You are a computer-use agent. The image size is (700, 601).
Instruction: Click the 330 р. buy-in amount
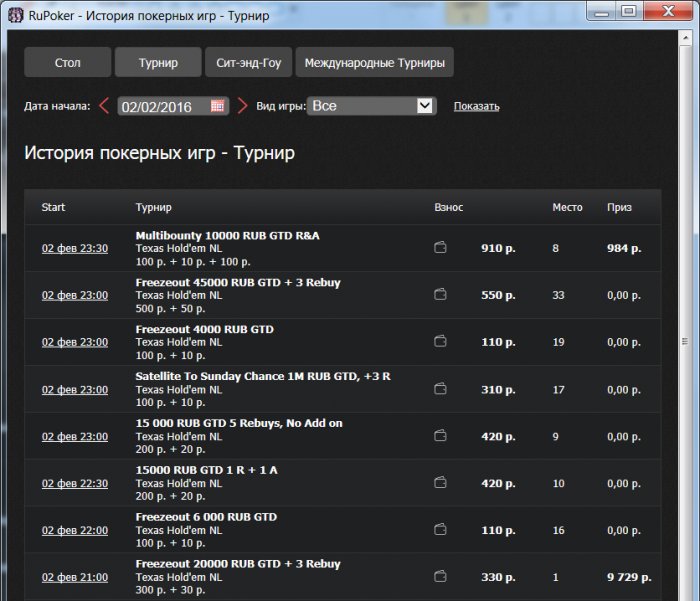(x=498, y=577)
